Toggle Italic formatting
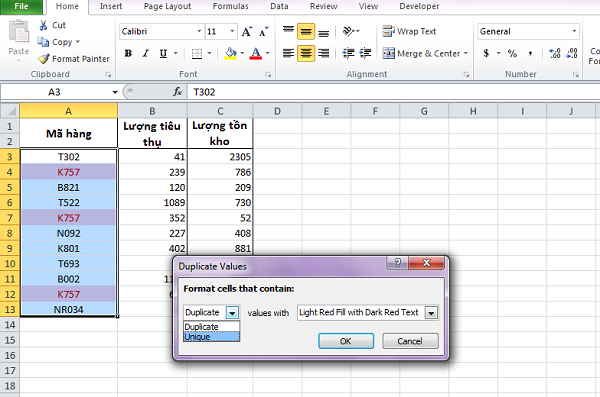The height and width of the screenshot is (397, 600). 145,53
